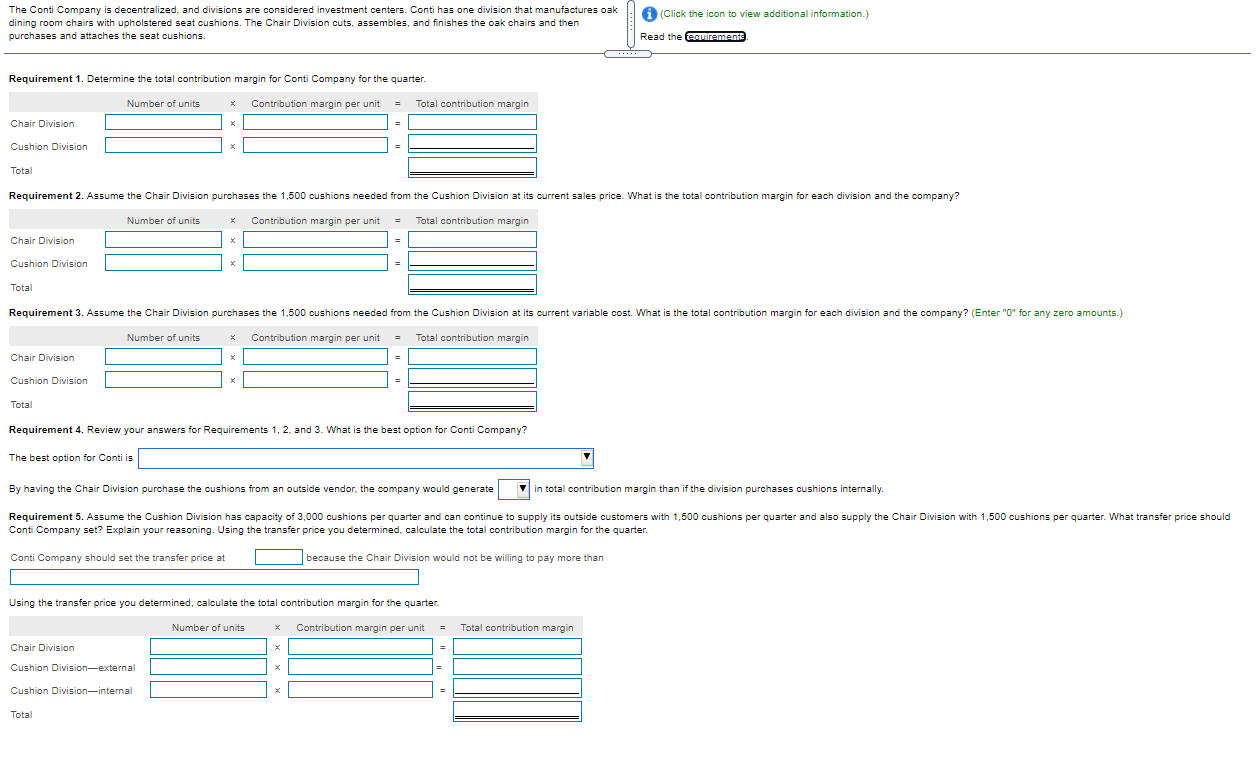Open the small dropdown before 'in total contribution margin'

514,489
